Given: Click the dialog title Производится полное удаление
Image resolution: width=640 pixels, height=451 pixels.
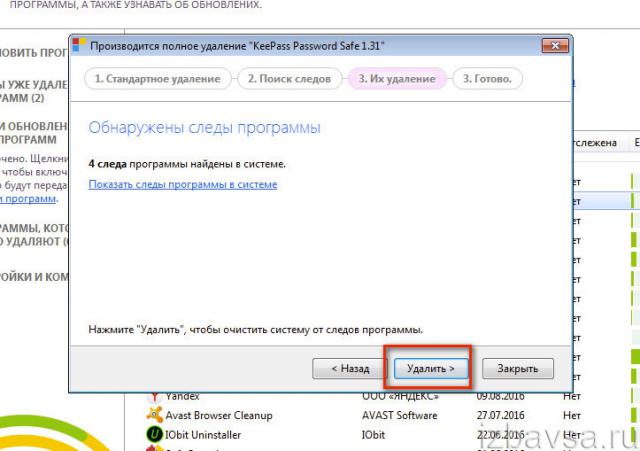Looking at the screenshot, I should pos(237,46).
